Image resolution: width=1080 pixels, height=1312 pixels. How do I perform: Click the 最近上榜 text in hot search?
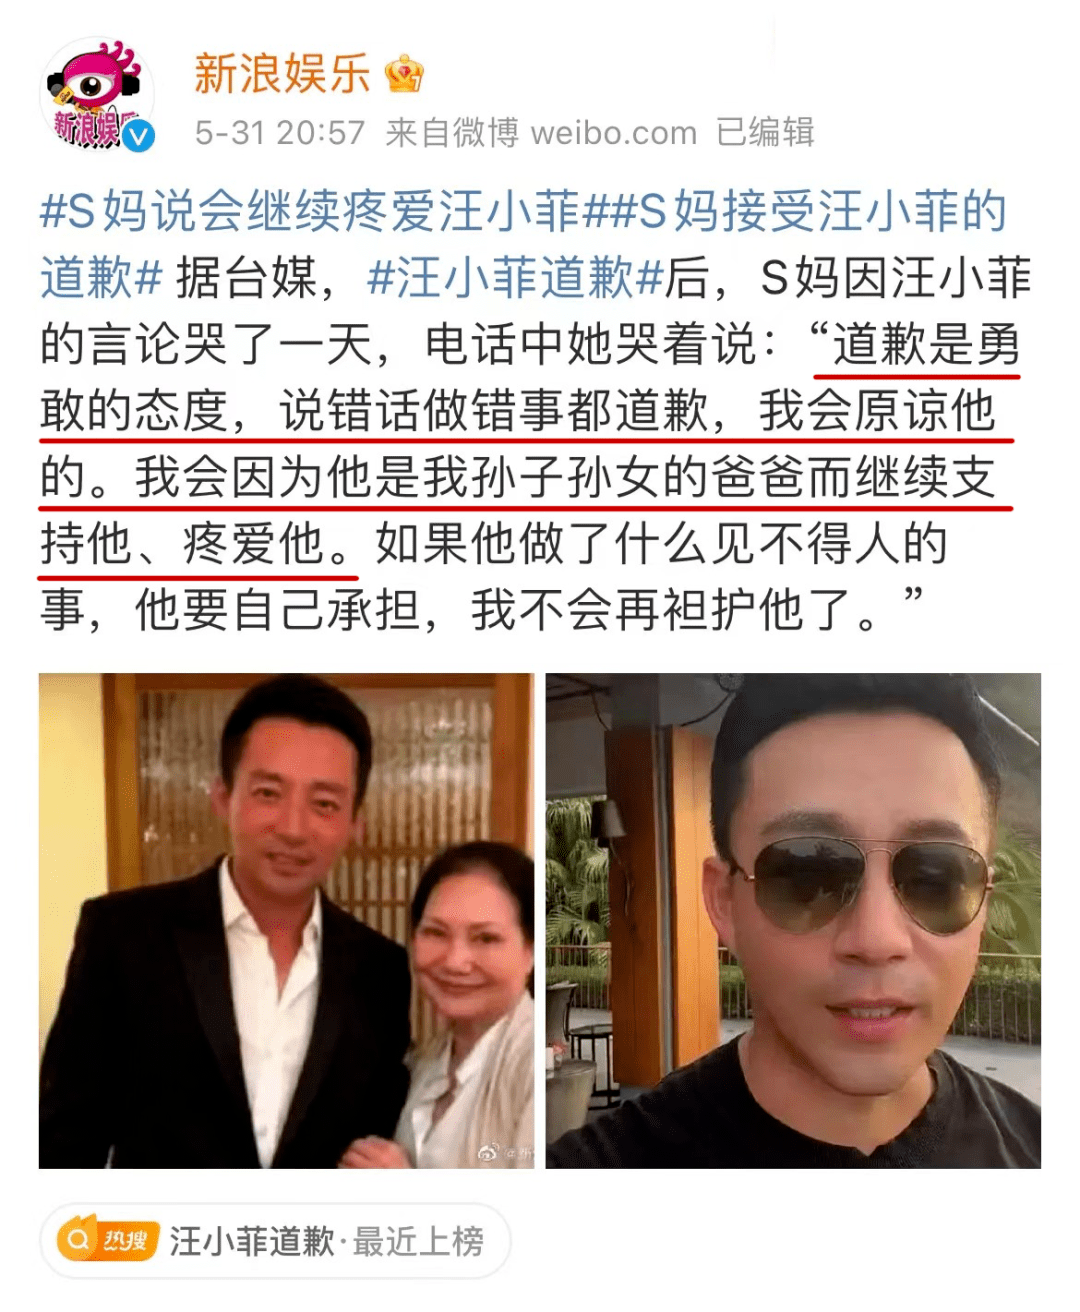pos(418,1241)
